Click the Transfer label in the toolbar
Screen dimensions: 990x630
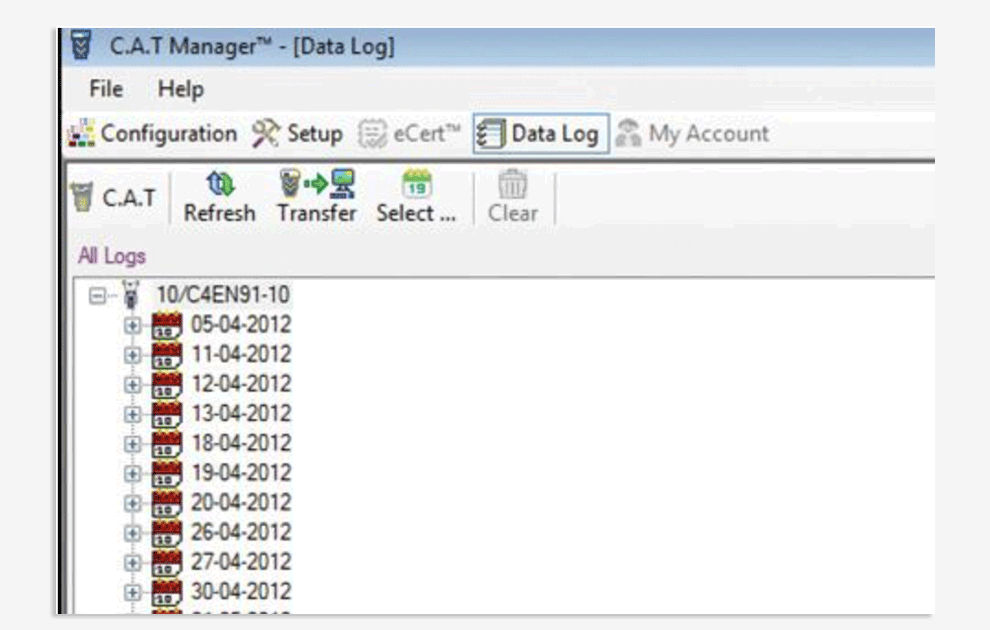317,213
